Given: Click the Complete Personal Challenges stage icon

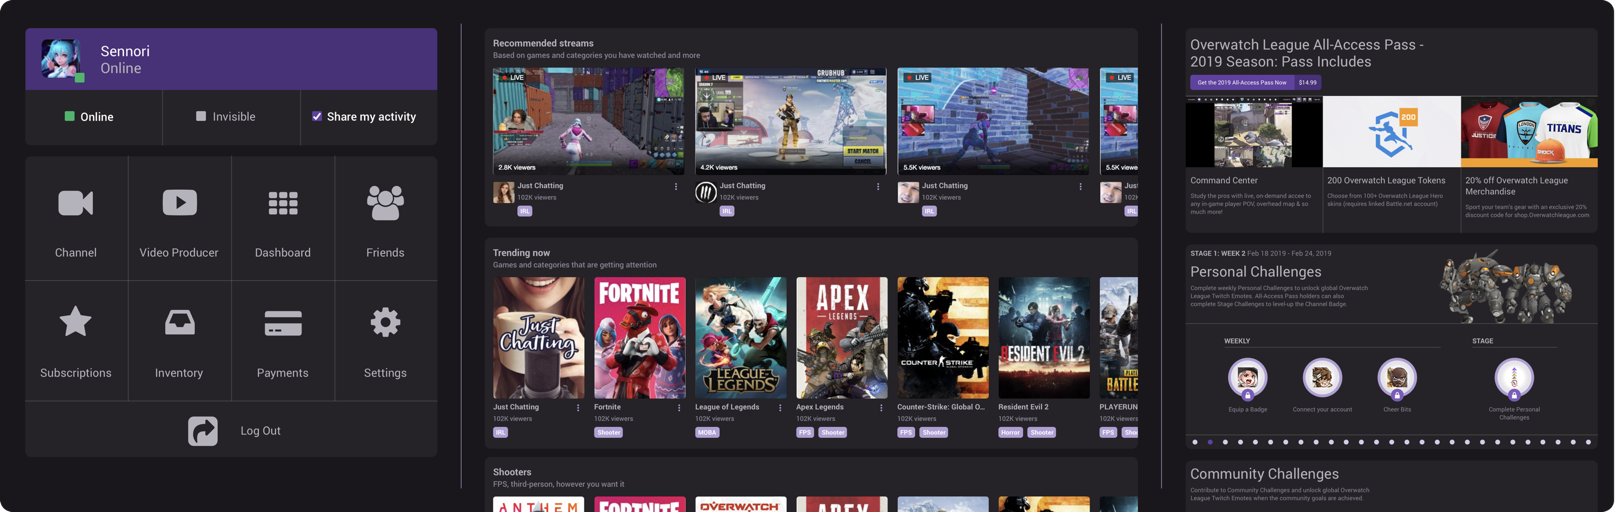Looking at the screenshot, I should pyautogui.click(x=1514, y=378).
